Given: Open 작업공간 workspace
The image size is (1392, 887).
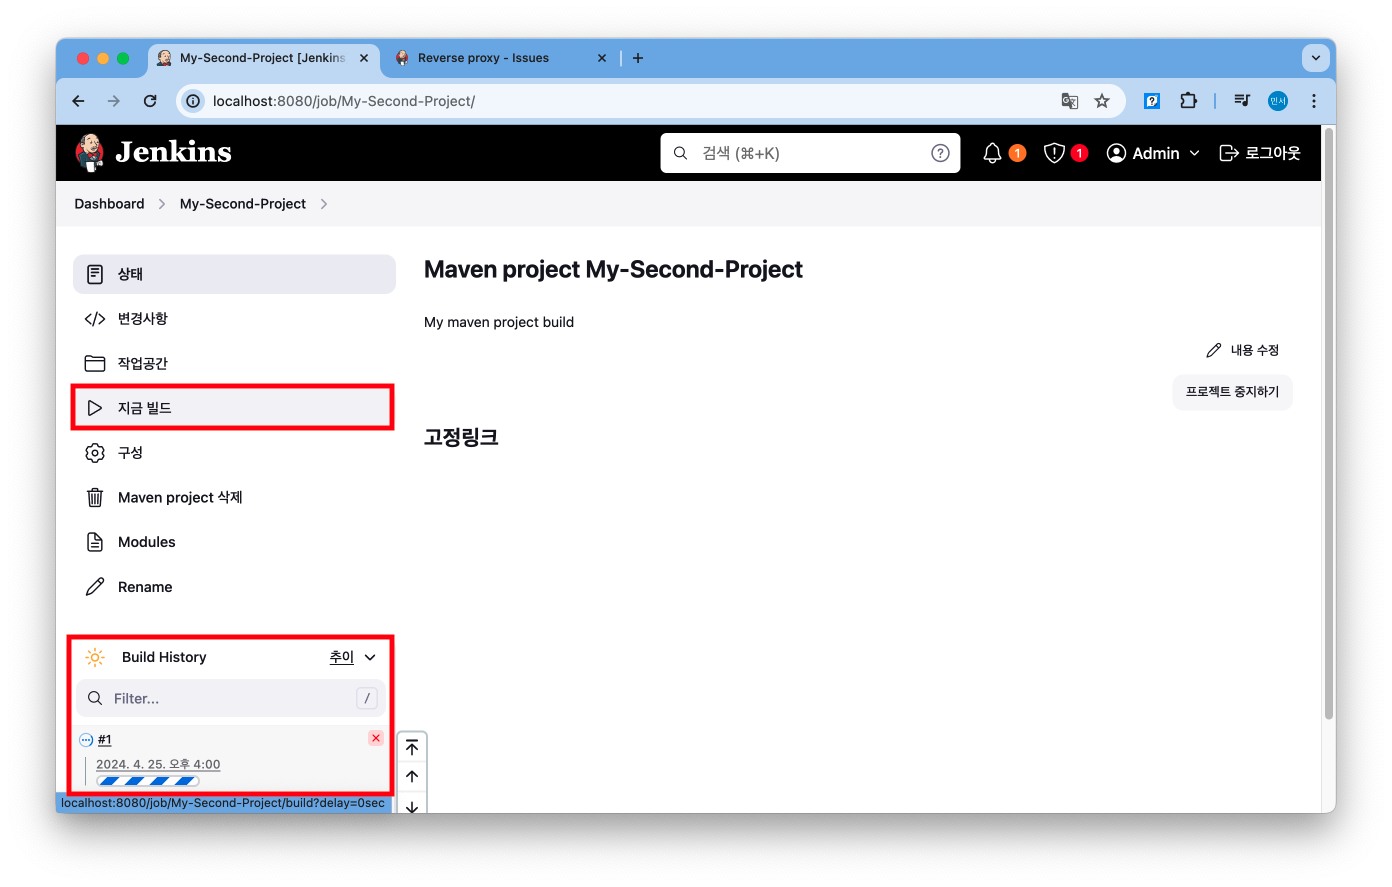Looking at the screenshot, I should [x=234, y=363].
